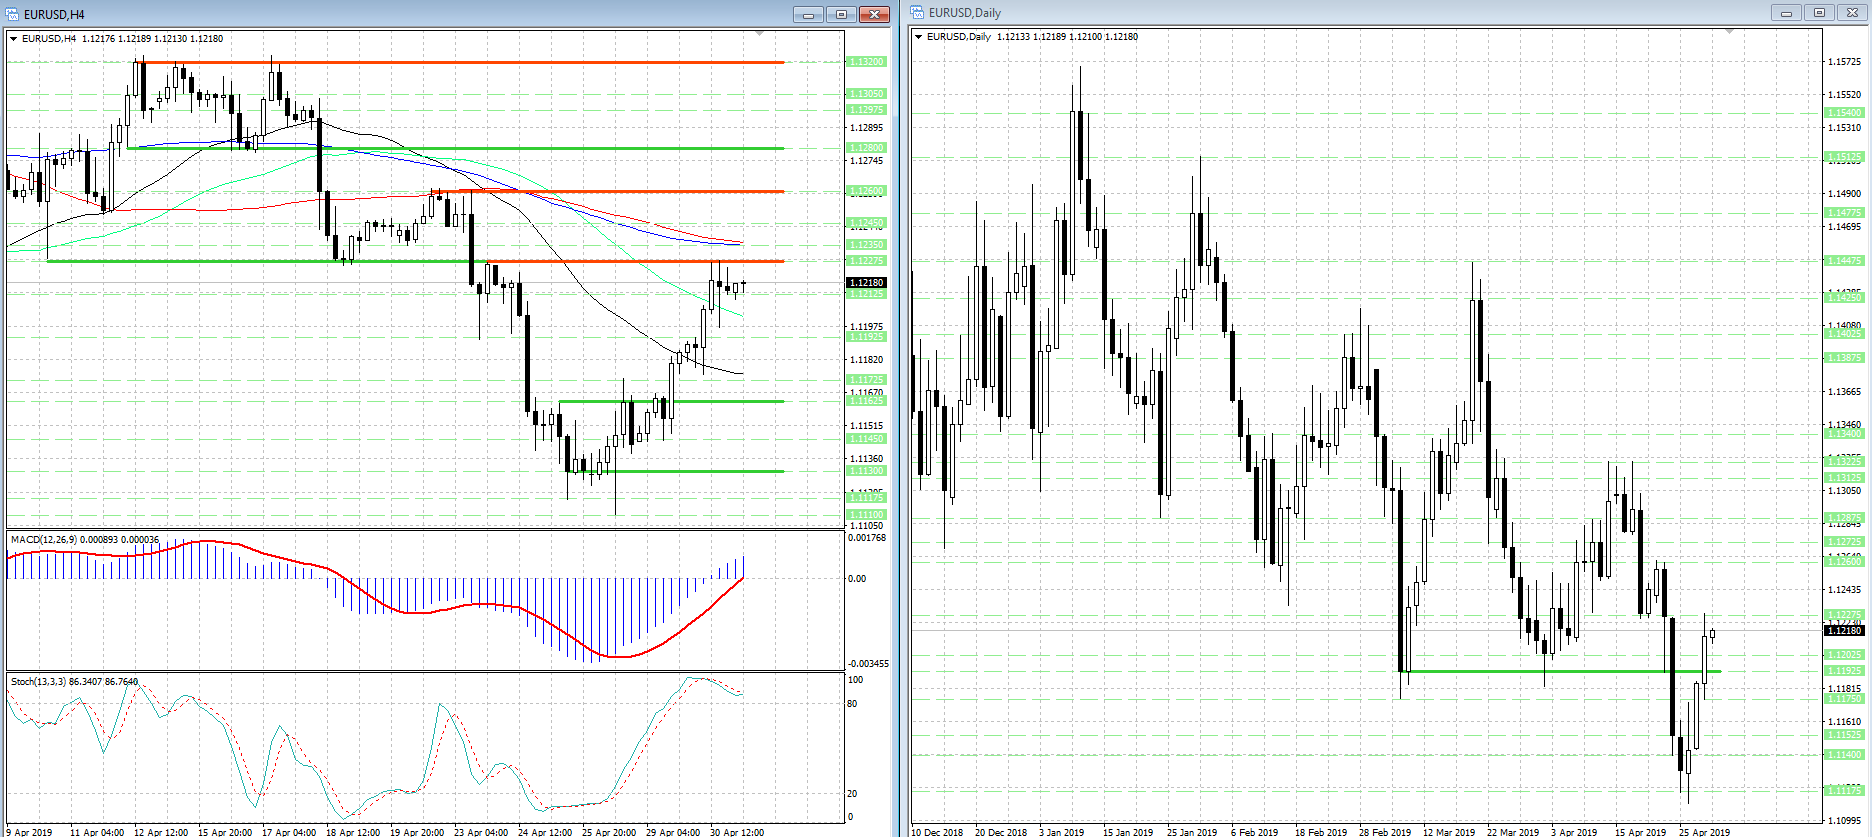Screen dimensions: 1872x837
Task: Select the EURUSD,Daily window title text
Action: coord(965,13)
